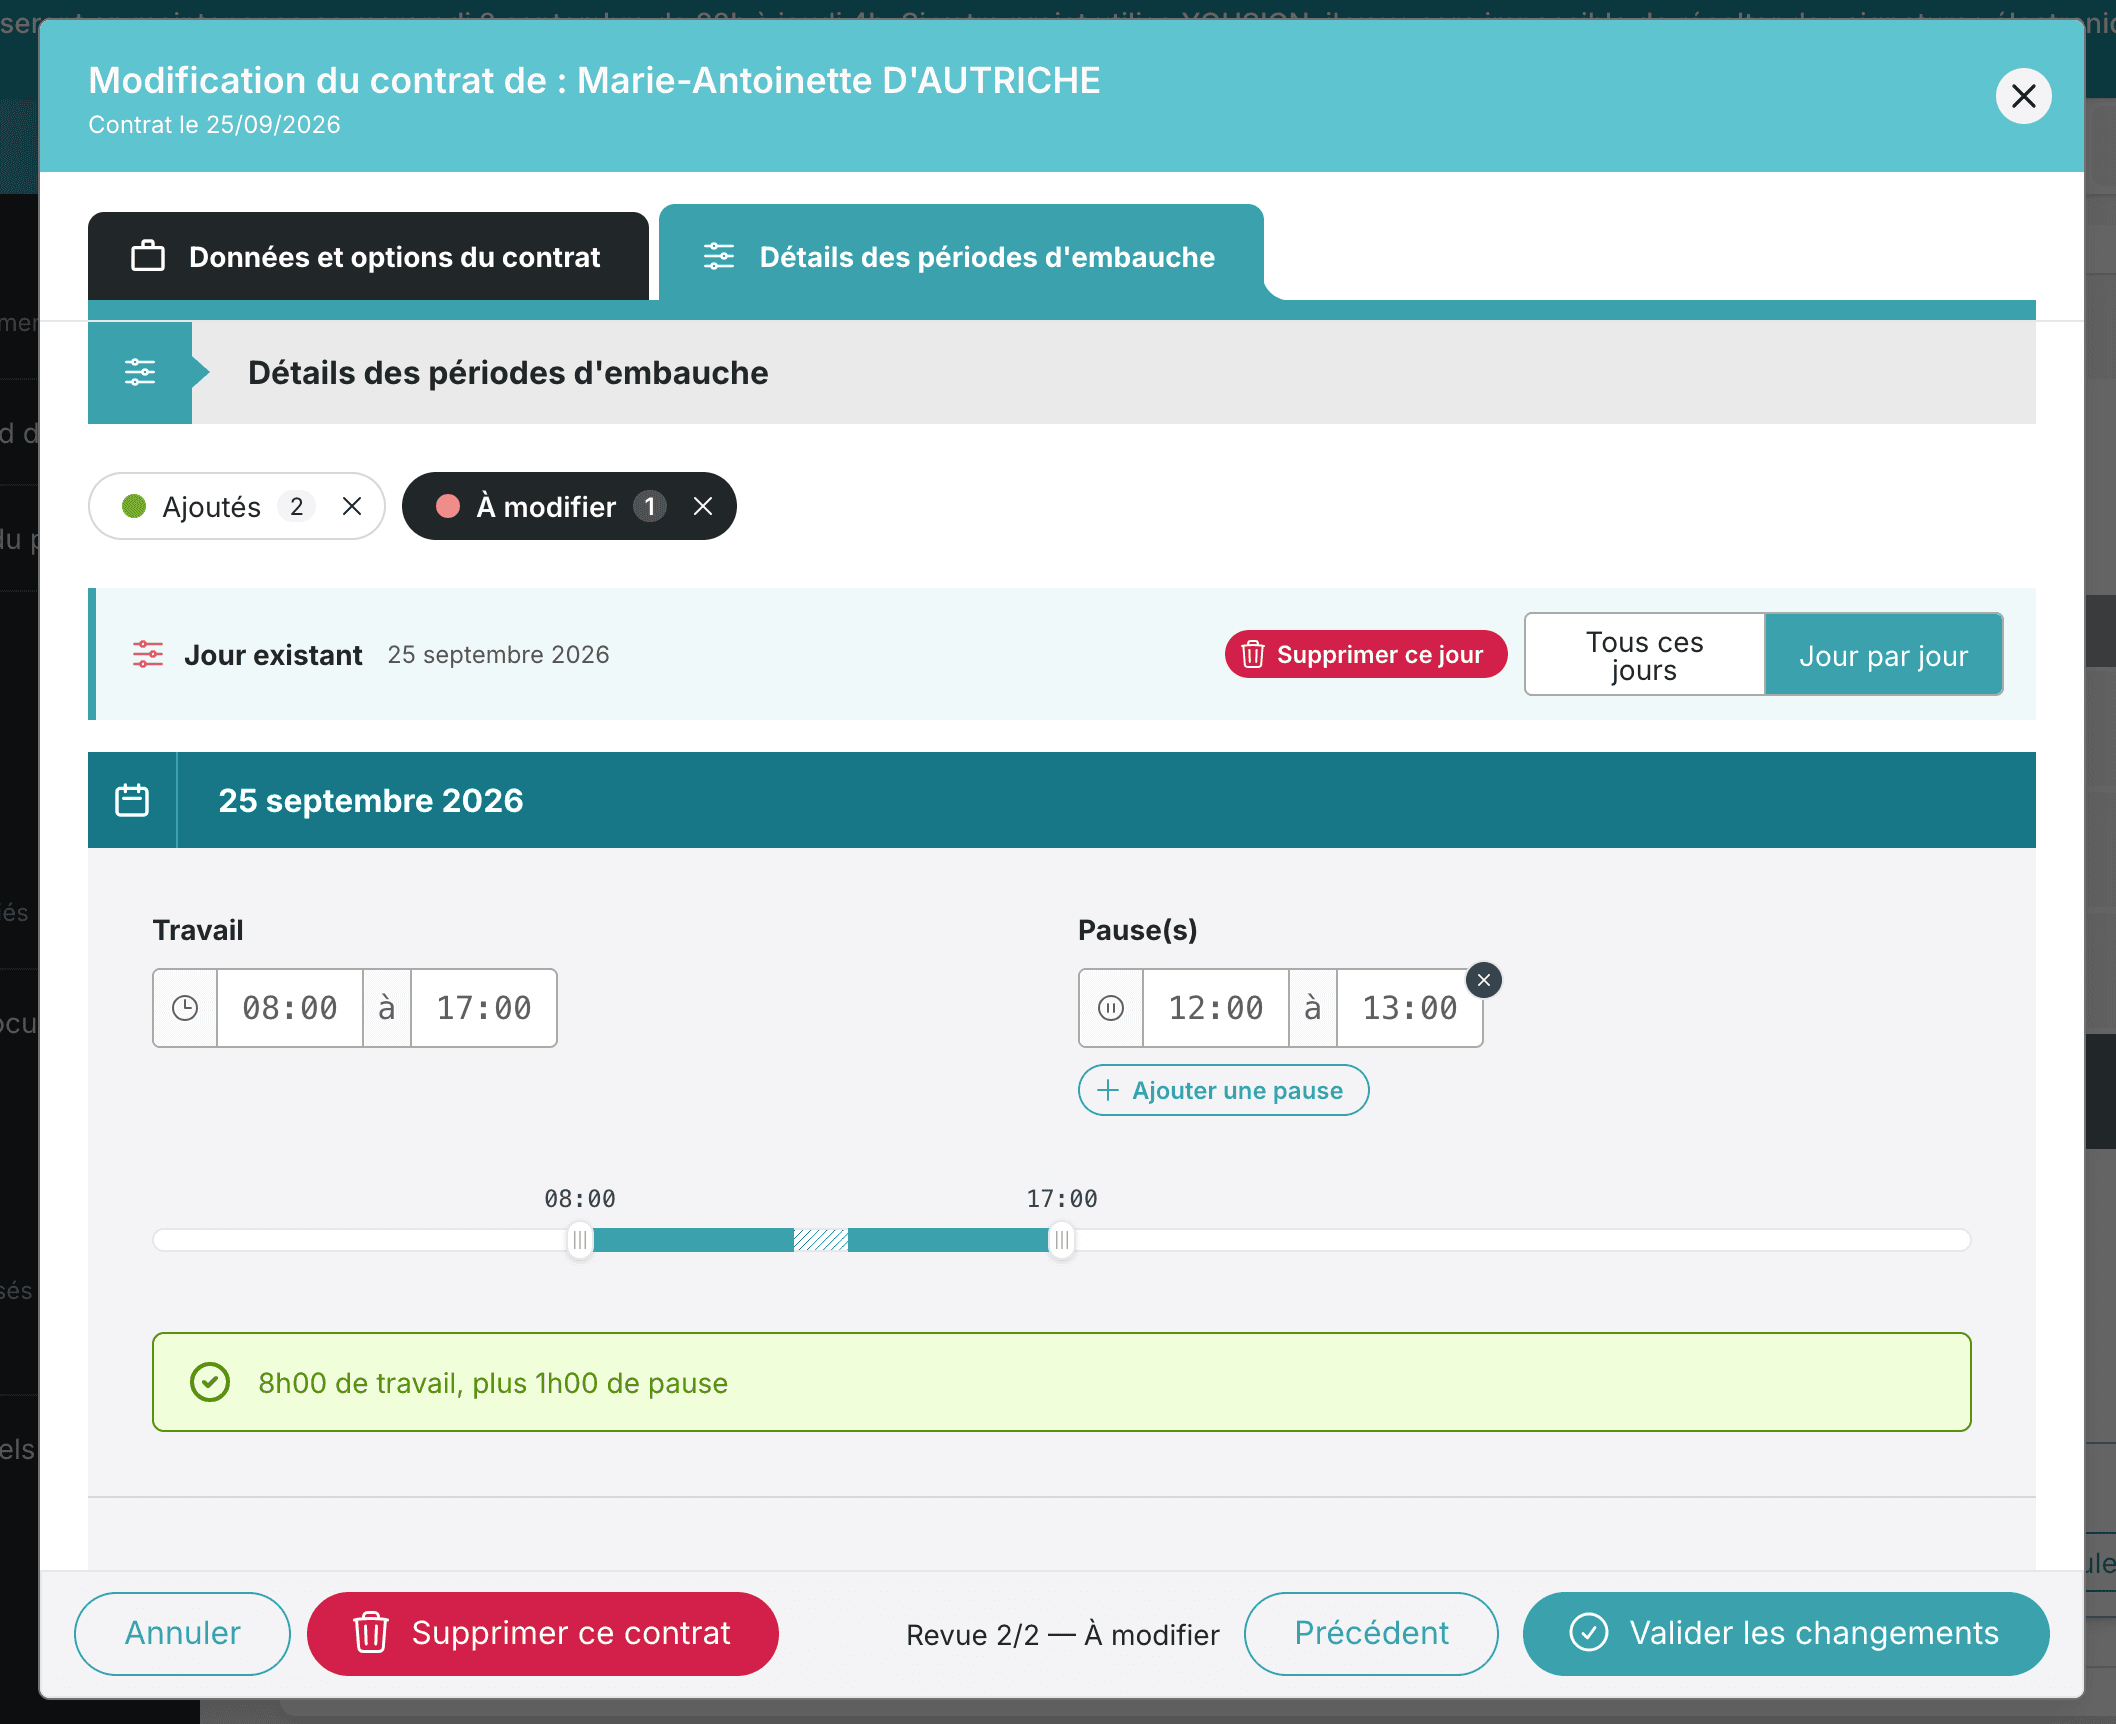
Task: Delete this day with Supprimer ce jour
Action: 1365,654
